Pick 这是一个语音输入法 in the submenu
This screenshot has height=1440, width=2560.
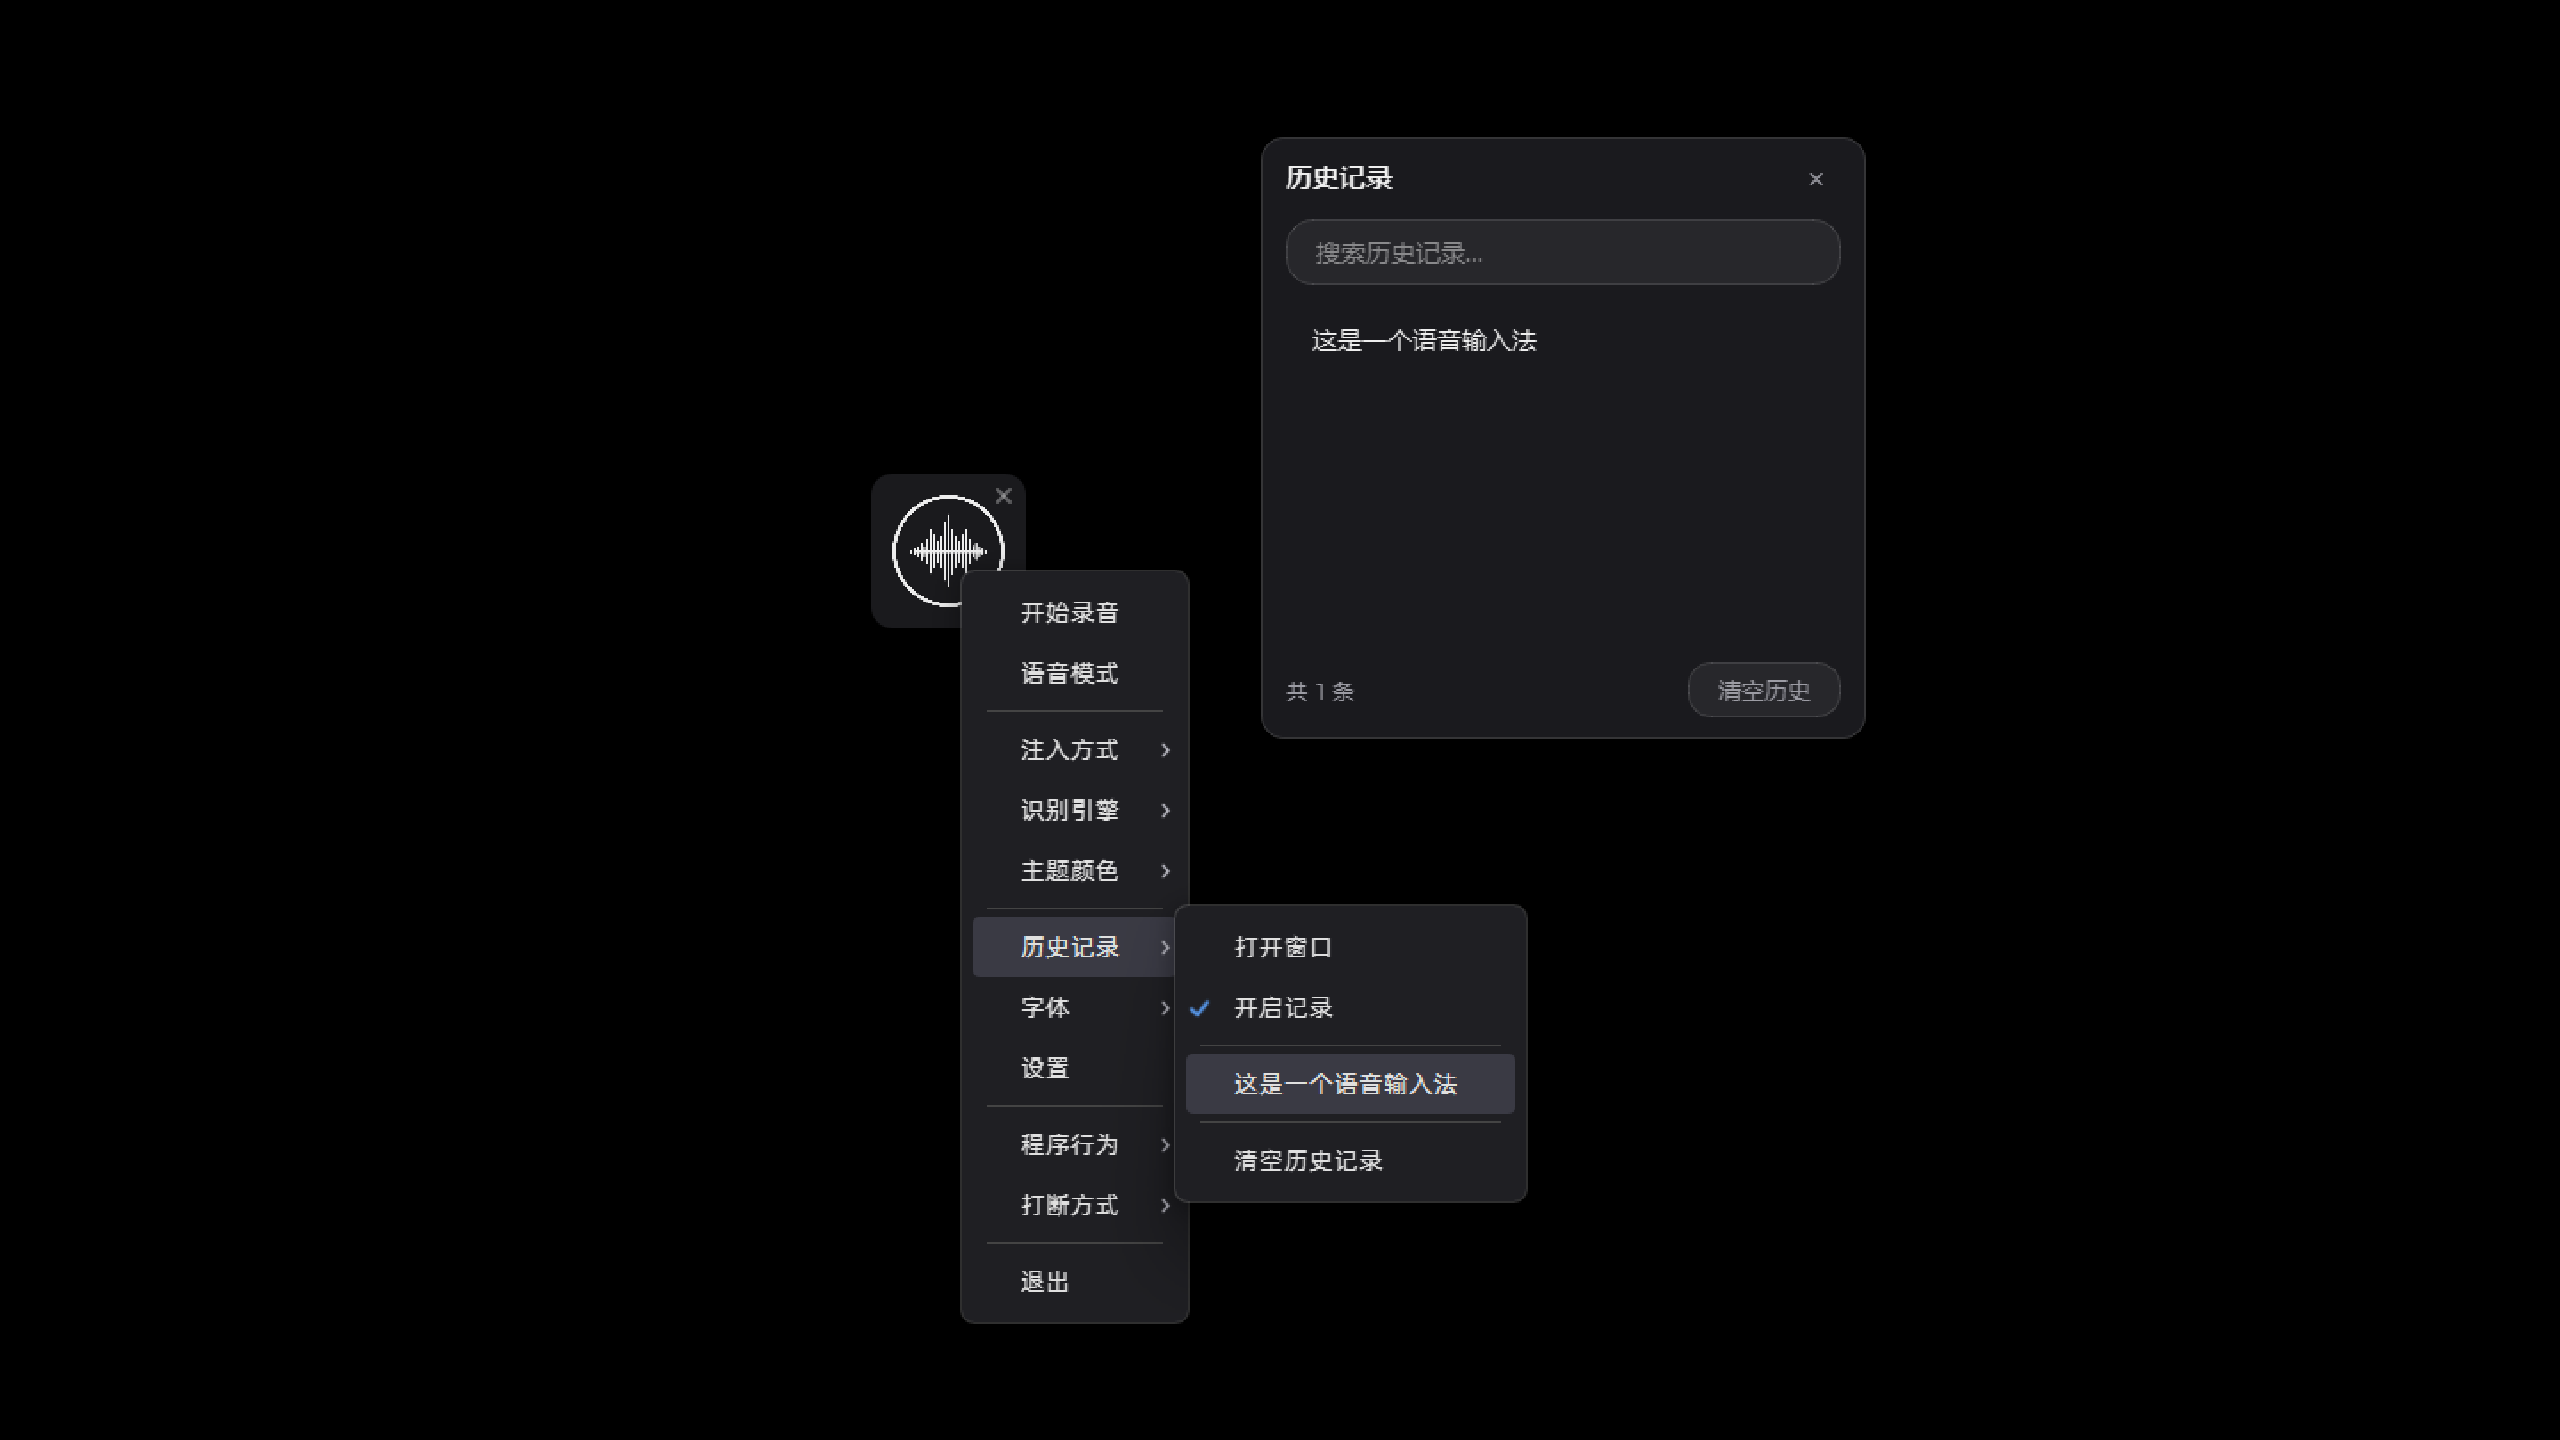pyautogui.click(x=1350, y=1084)
